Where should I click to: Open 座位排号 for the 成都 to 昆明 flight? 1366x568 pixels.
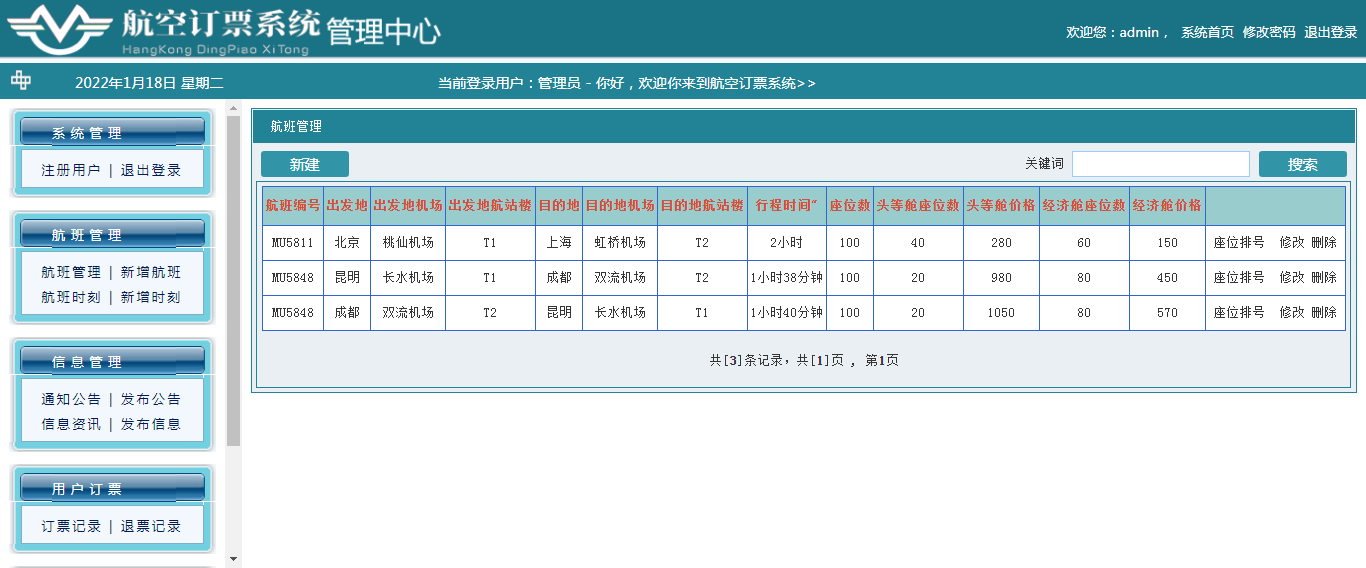[x=1239, y=312]
